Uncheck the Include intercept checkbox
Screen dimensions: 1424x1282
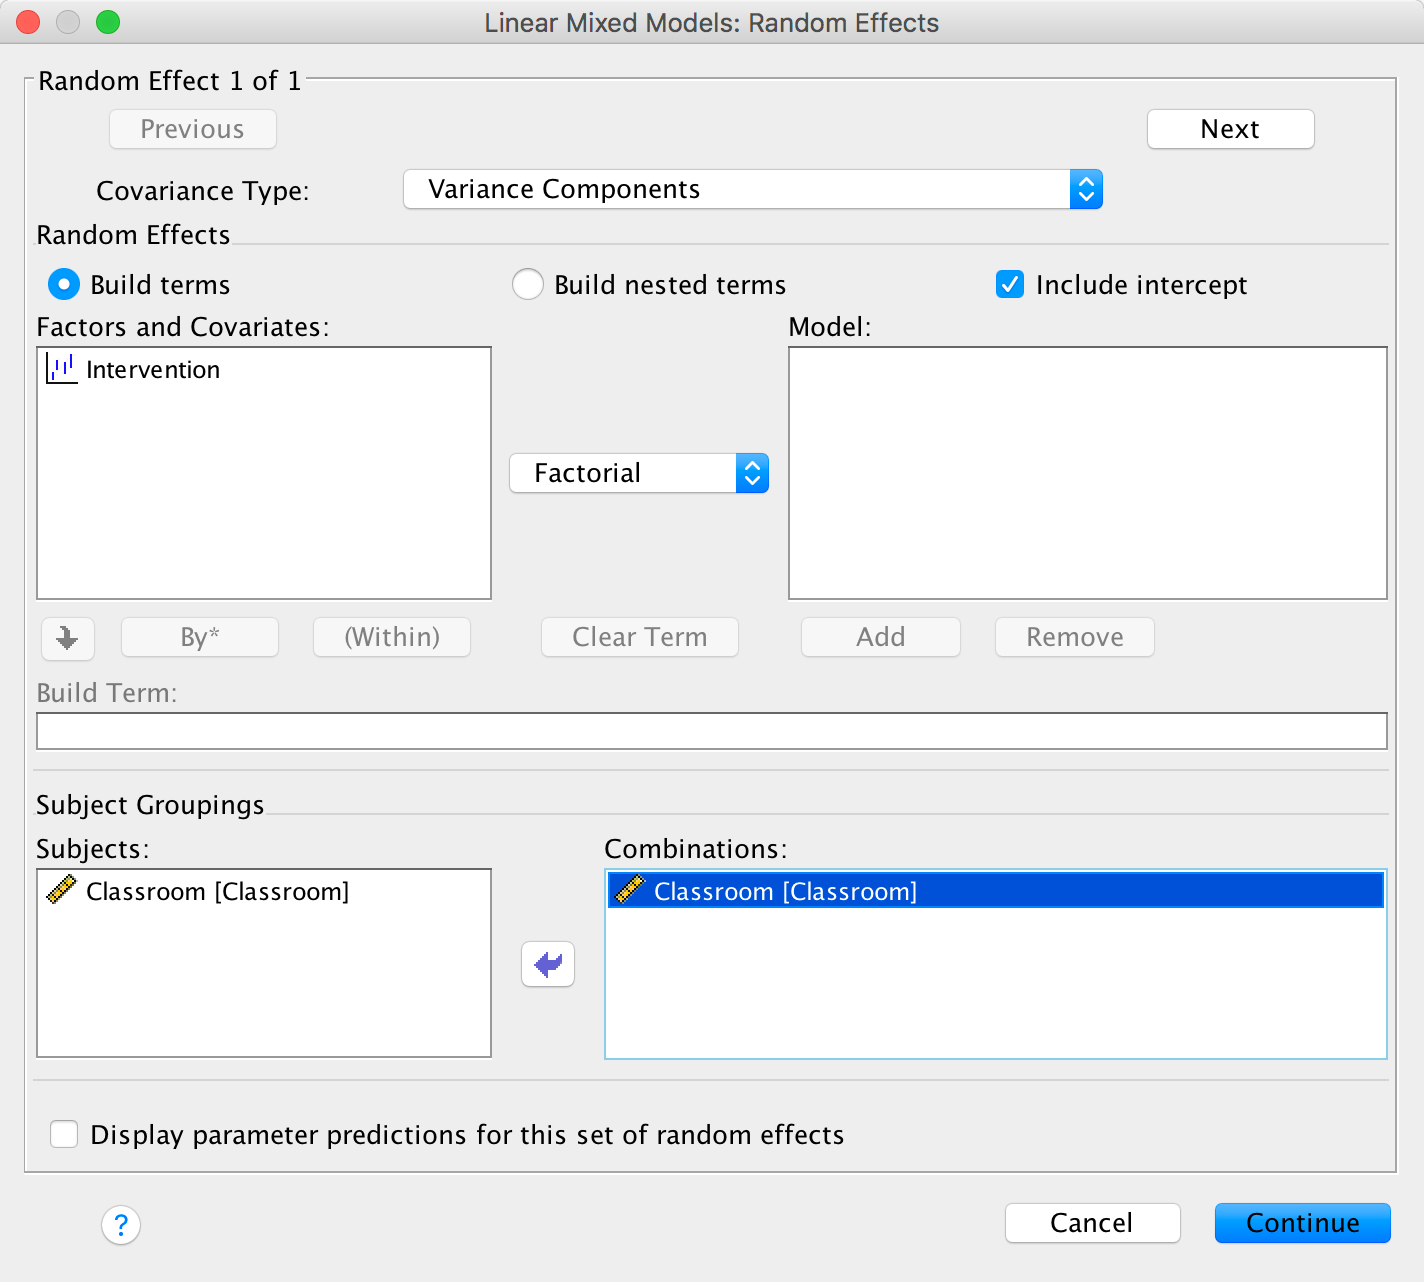pos(1010,285)
